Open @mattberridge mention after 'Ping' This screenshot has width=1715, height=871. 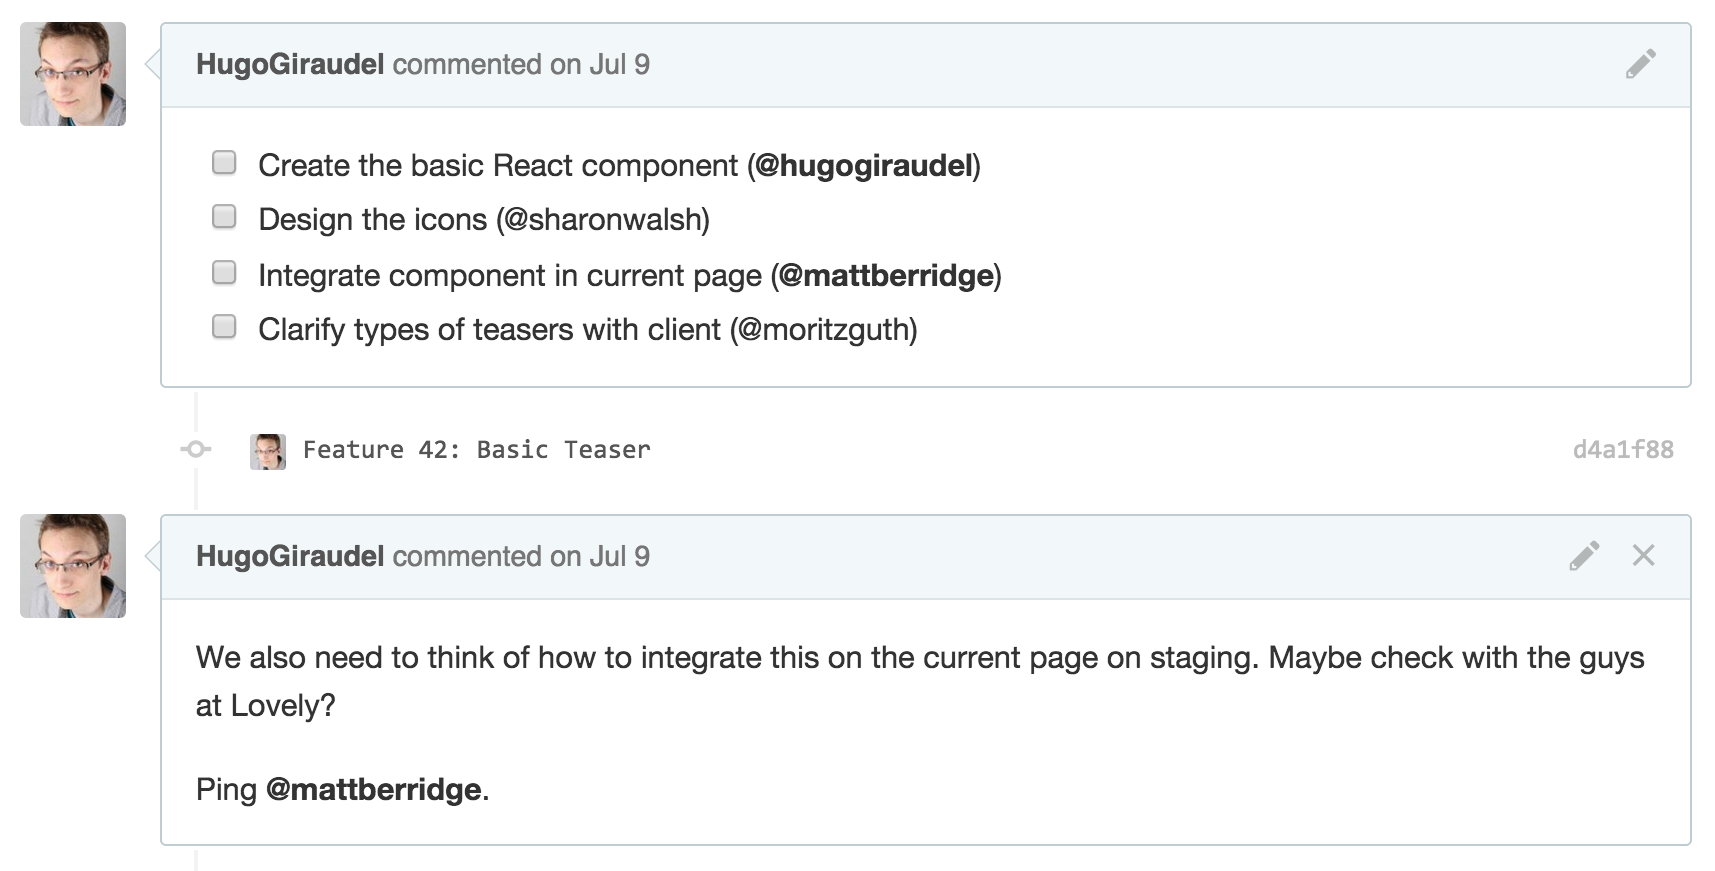tap(374, 790)
